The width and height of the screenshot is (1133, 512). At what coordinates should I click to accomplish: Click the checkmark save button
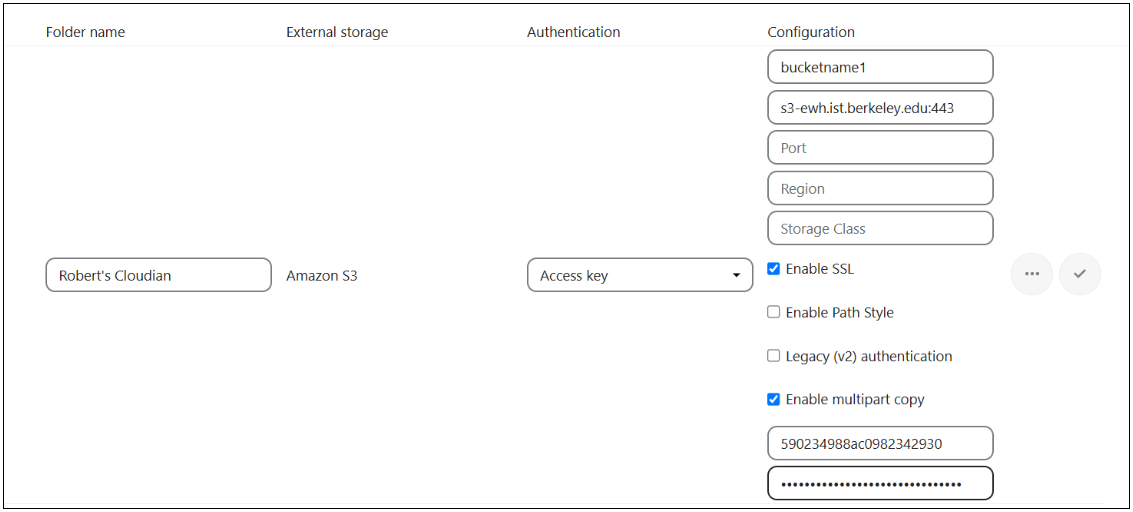[x=1080, y=274]
